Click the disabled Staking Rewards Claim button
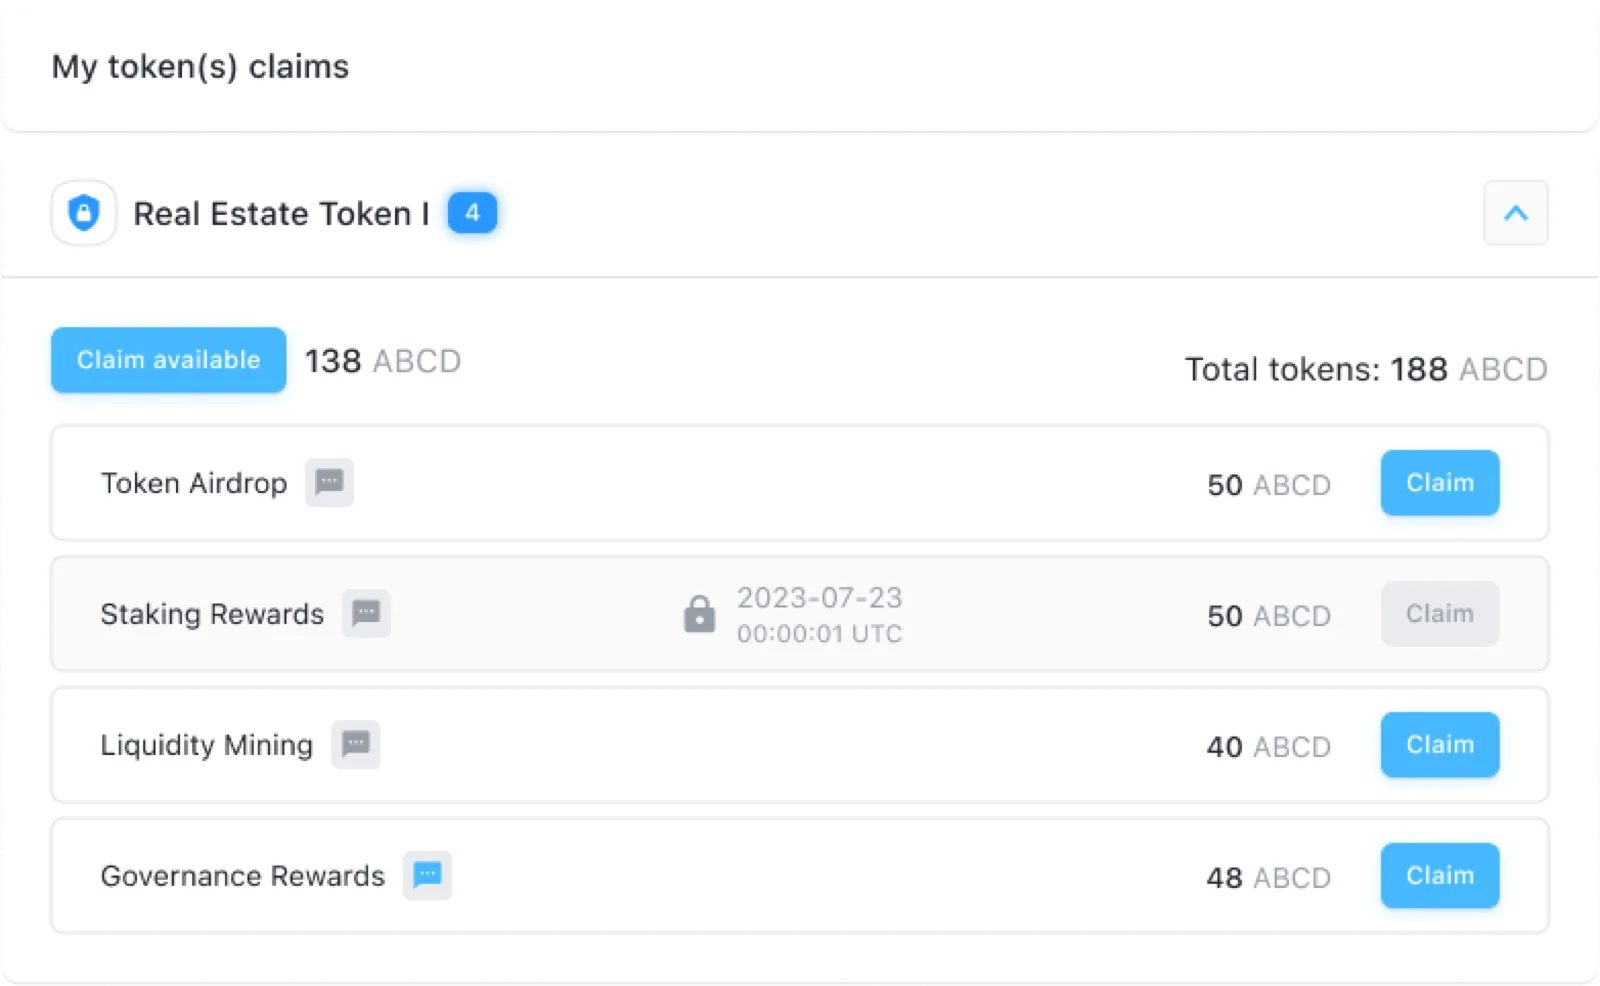 click(x=1439, y=614)
